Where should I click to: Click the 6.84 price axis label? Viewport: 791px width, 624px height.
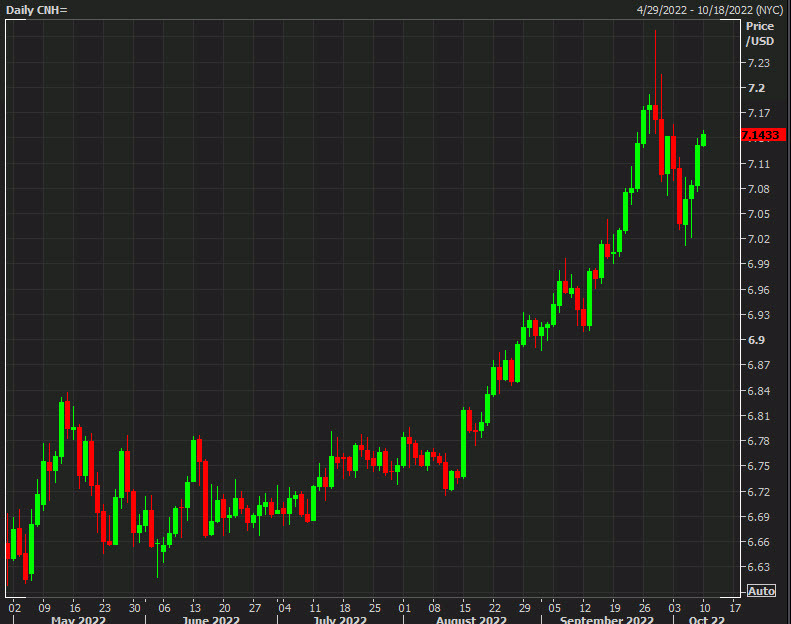(x=759, y=391)
